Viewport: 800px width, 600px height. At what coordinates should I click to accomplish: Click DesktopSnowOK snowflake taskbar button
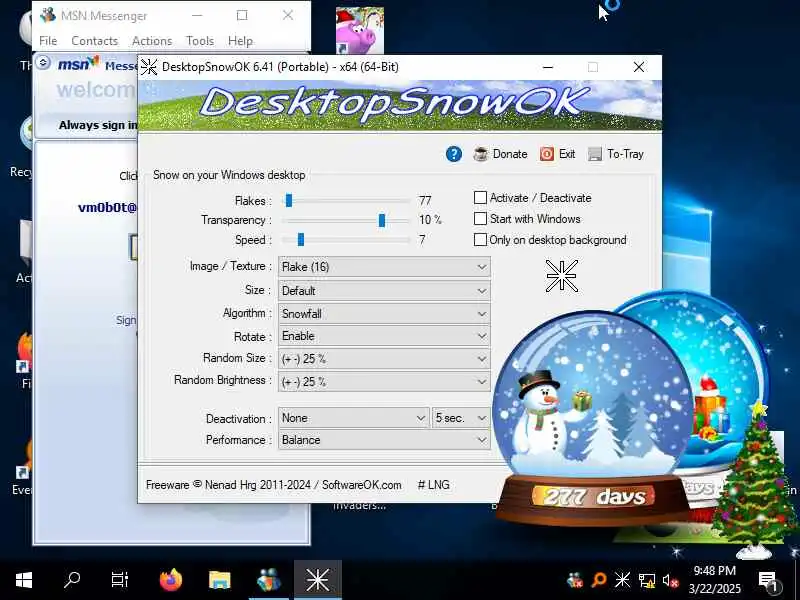317,580
